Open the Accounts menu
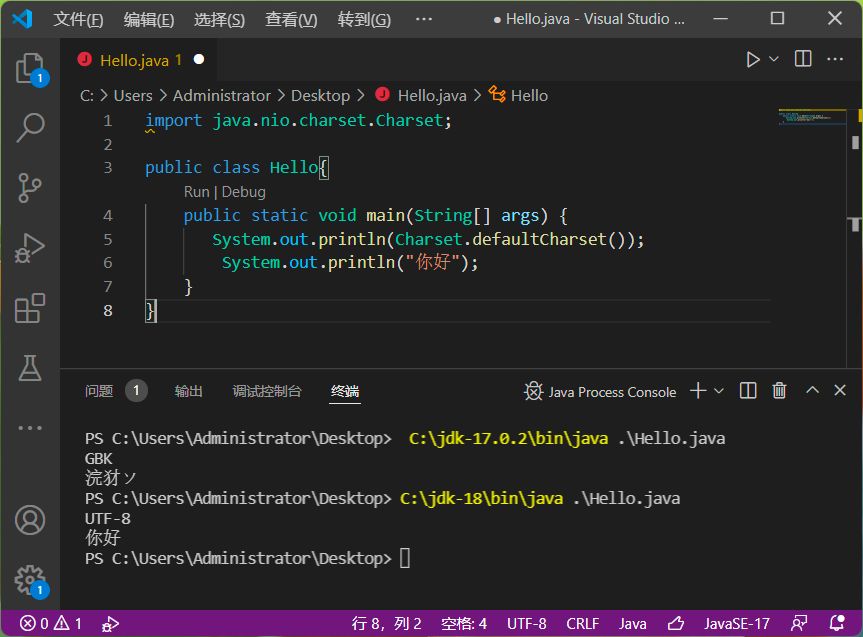 (x=30, y=520)
